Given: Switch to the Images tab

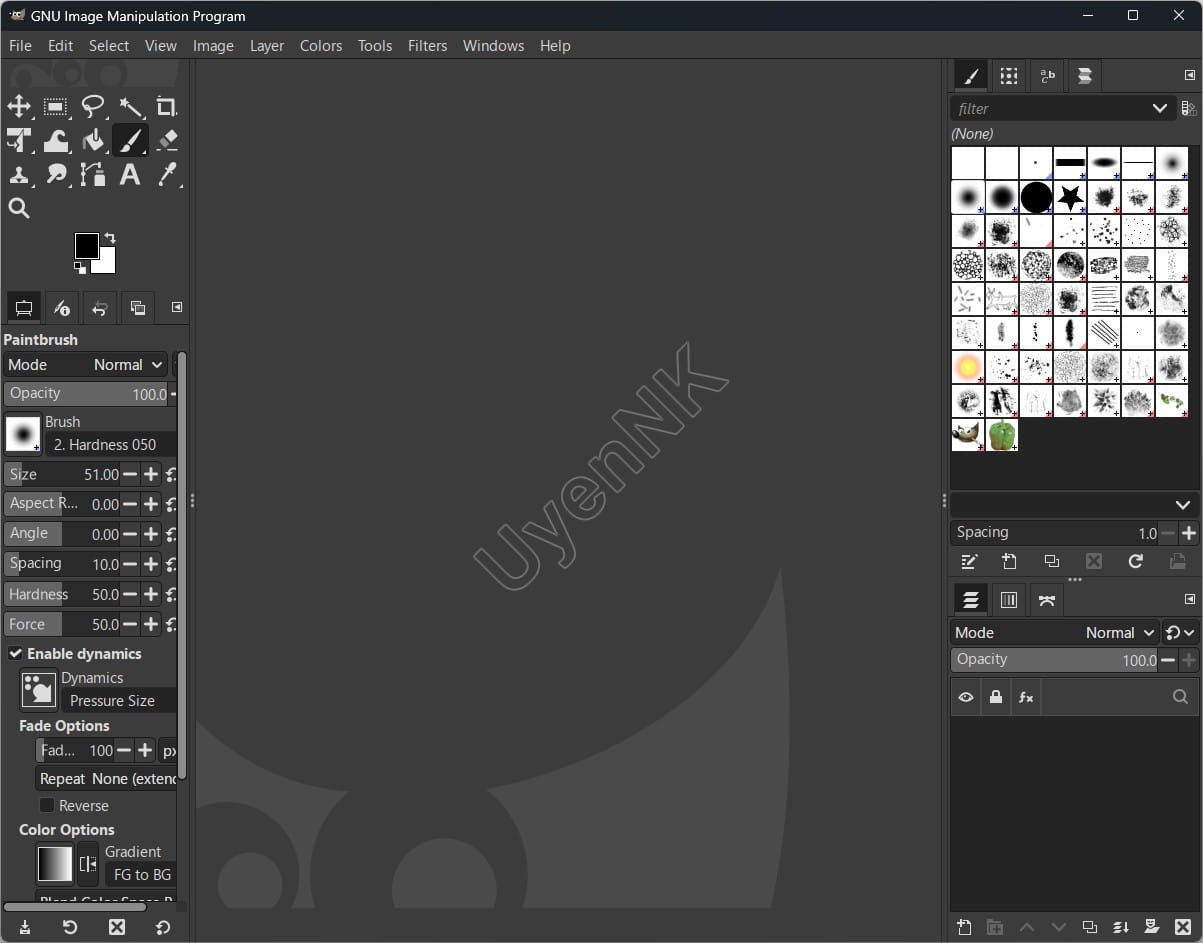Looking at the screenshot, I should click(x=138, y=308).
